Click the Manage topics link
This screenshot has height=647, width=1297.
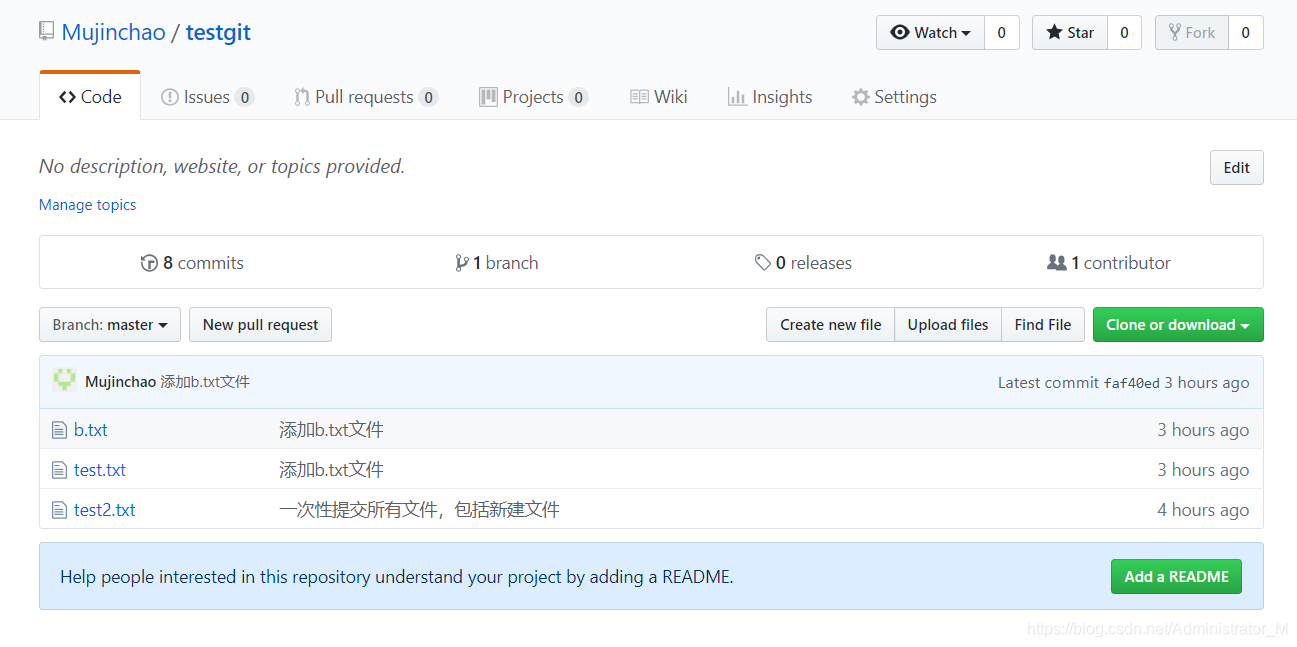(x=87, y=204)
